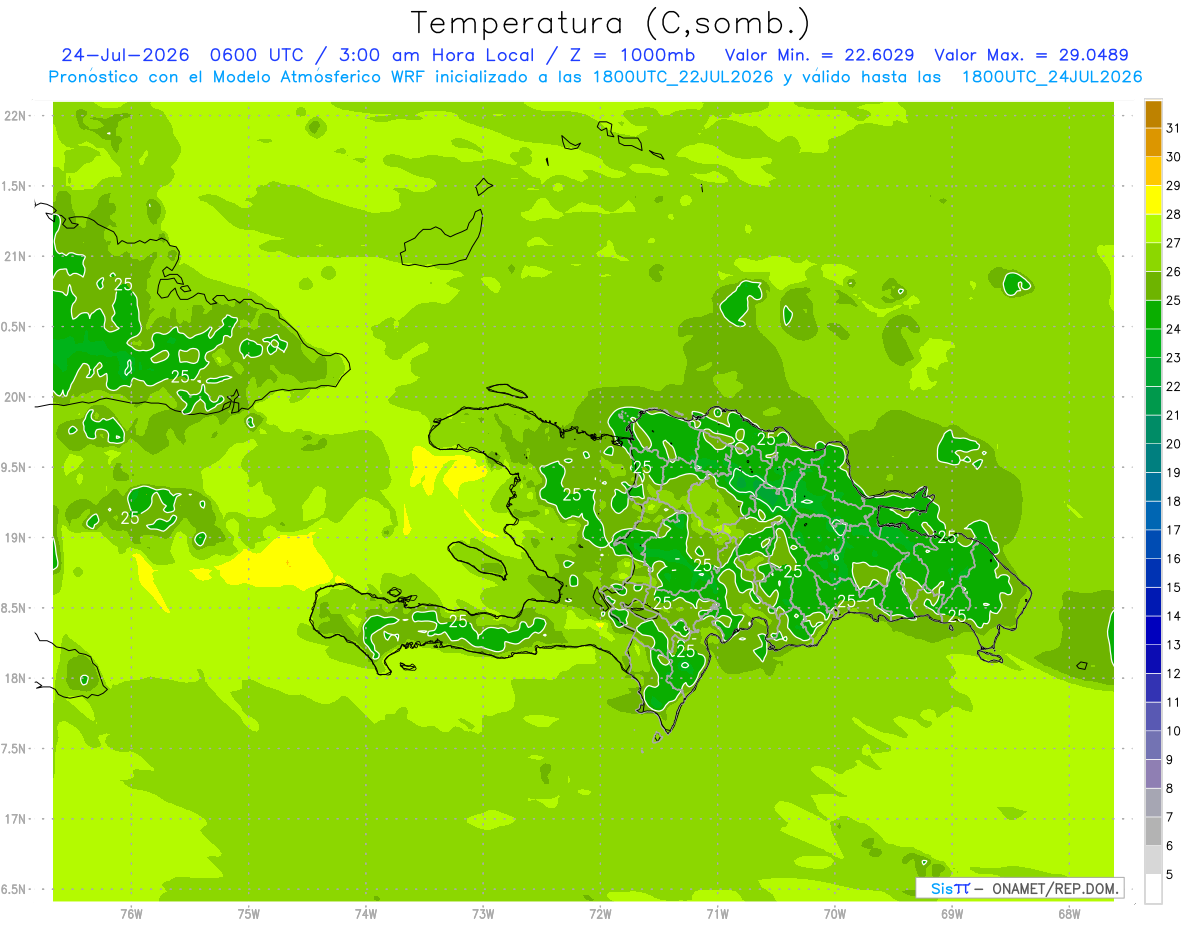Click the "31" color scale label
The height and width of the screenshot is (927, 1200).
click(1174, 128)
